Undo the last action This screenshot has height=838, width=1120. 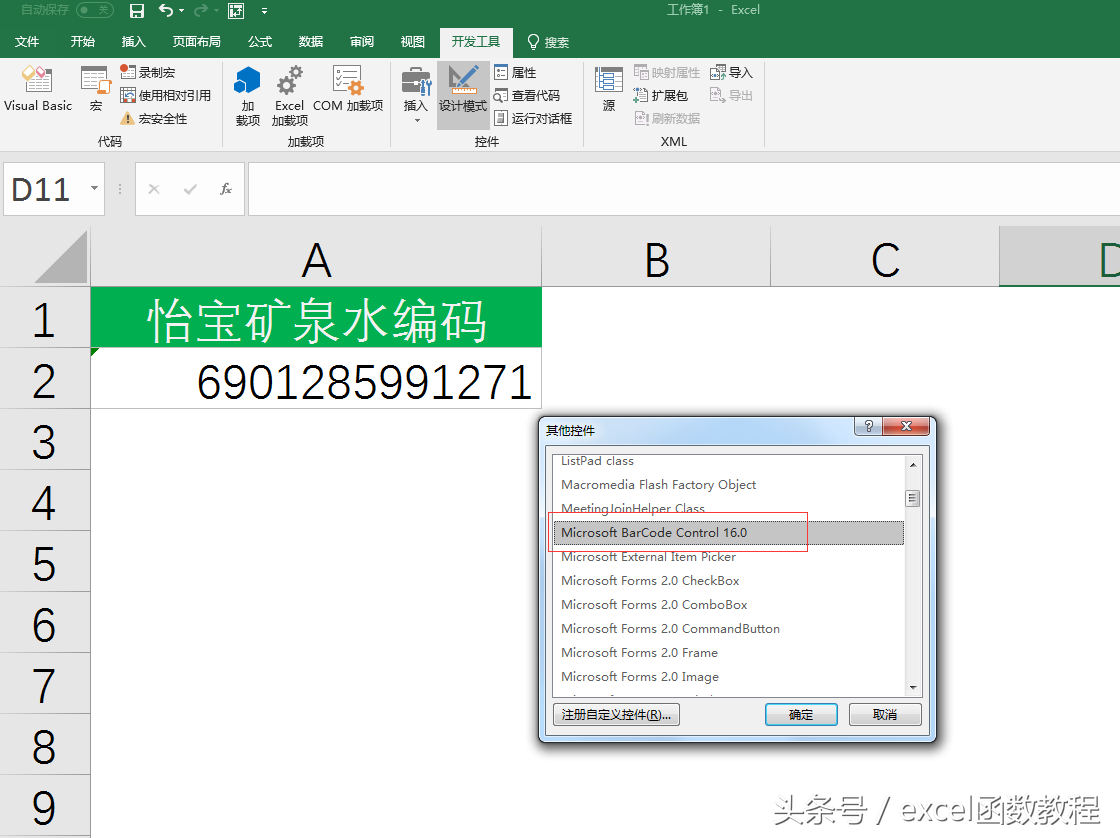pos(166,10)
